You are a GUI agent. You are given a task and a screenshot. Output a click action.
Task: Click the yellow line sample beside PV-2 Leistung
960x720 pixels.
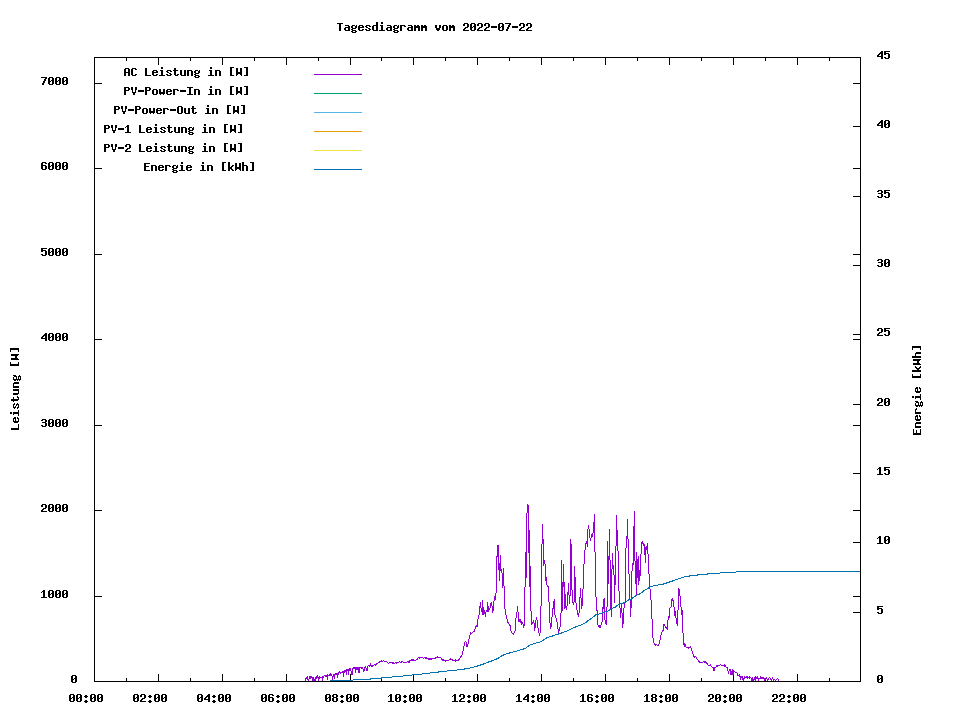tap(337, 150)
